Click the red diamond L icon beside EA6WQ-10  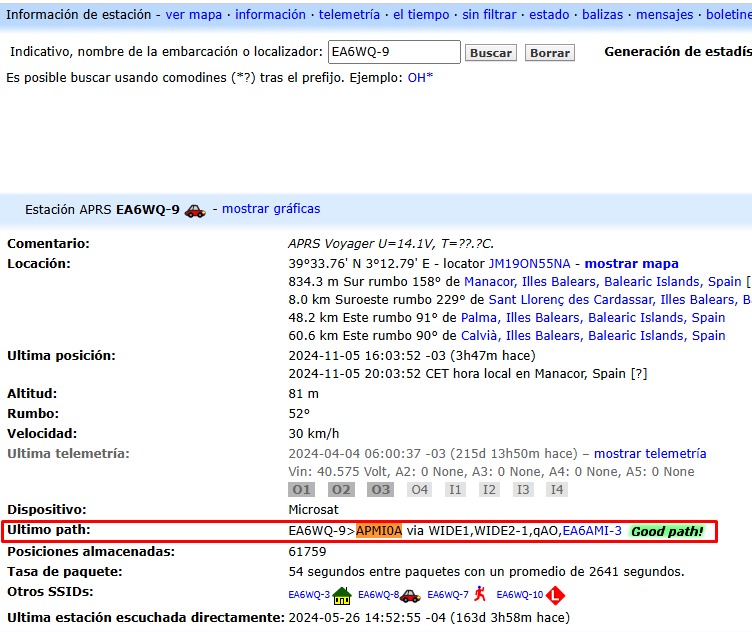[555, 596]
